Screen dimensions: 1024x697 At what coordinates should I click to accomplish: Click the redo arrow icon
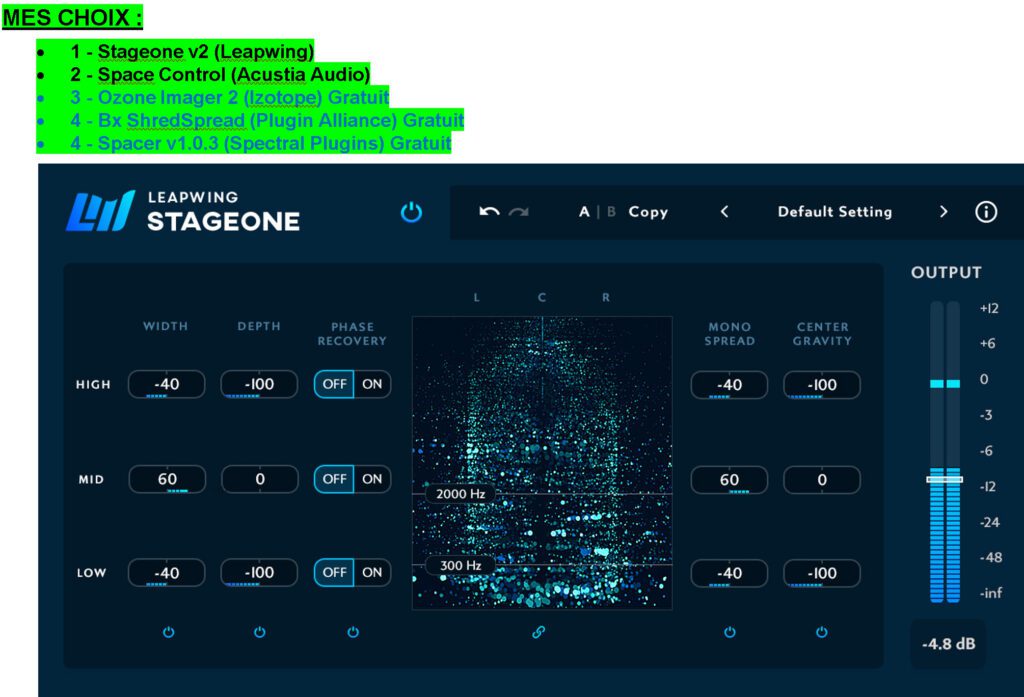click(x=518, y=212)
